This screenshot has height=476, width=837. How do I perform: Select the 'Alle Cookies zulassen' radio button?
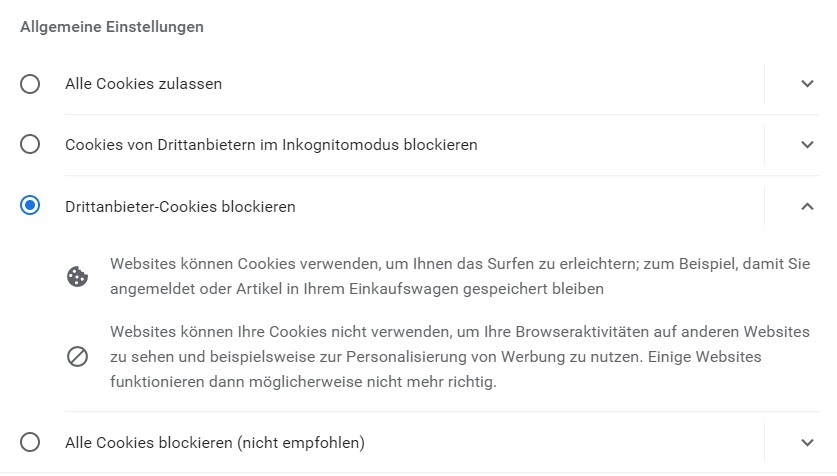30,84
